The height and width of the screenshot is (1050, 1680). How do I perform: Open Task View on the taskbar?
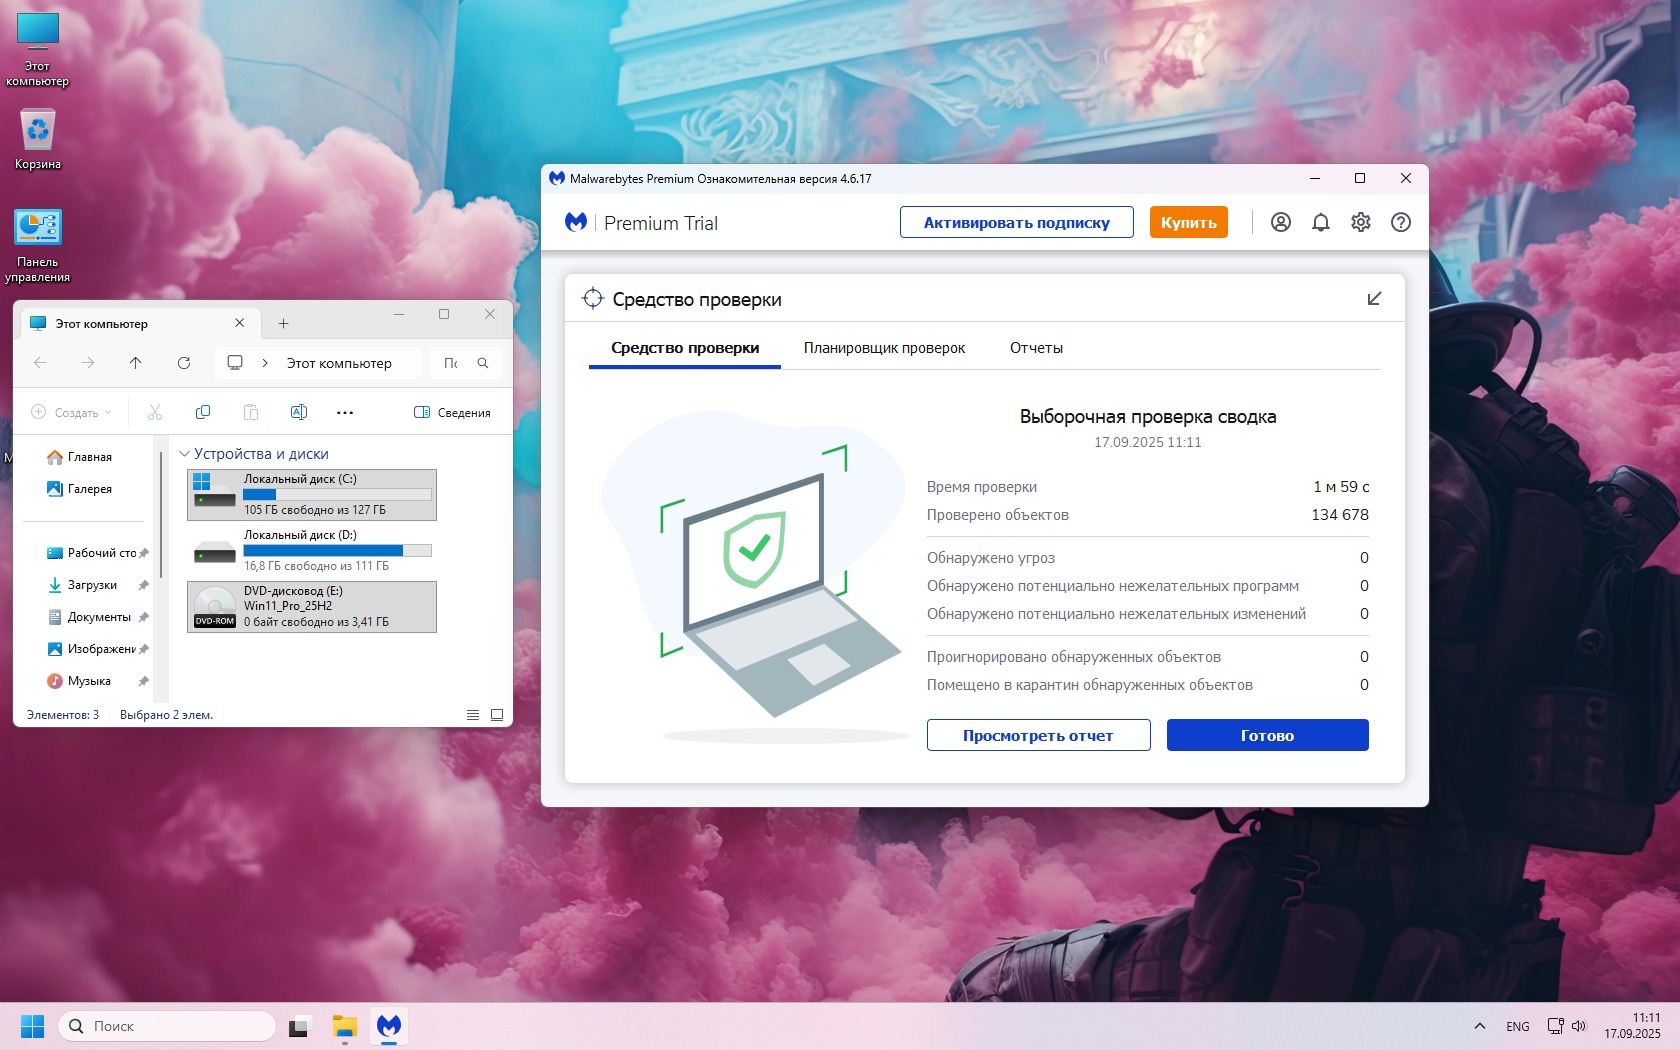click(x=299, y=1026)
